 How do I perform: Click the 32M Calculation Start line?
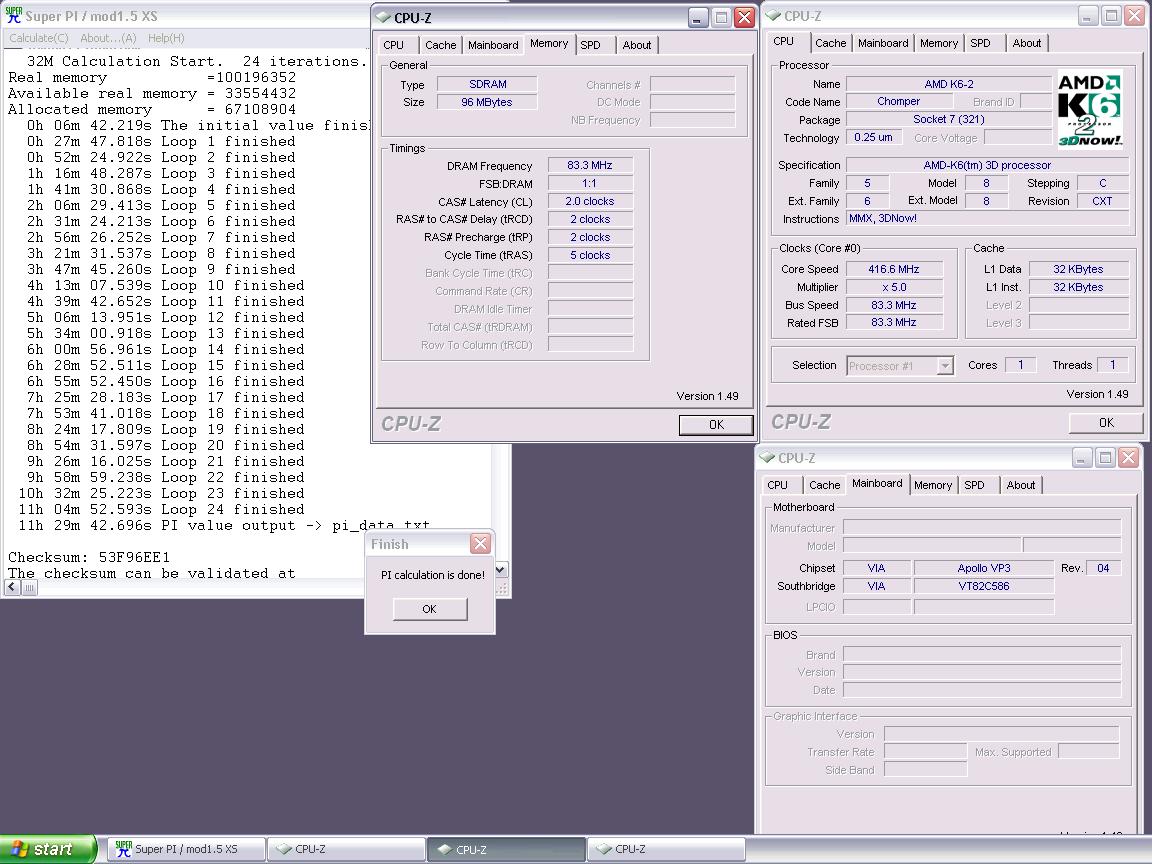(196, 61)
